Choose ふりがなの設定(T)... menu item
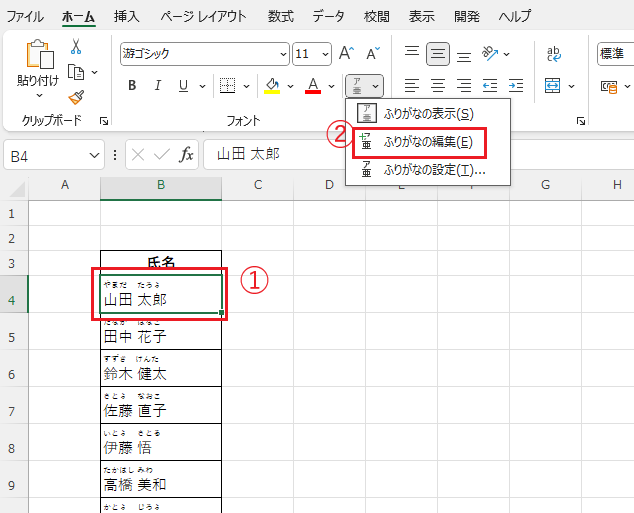634x513 pixels. pos(428,170)
